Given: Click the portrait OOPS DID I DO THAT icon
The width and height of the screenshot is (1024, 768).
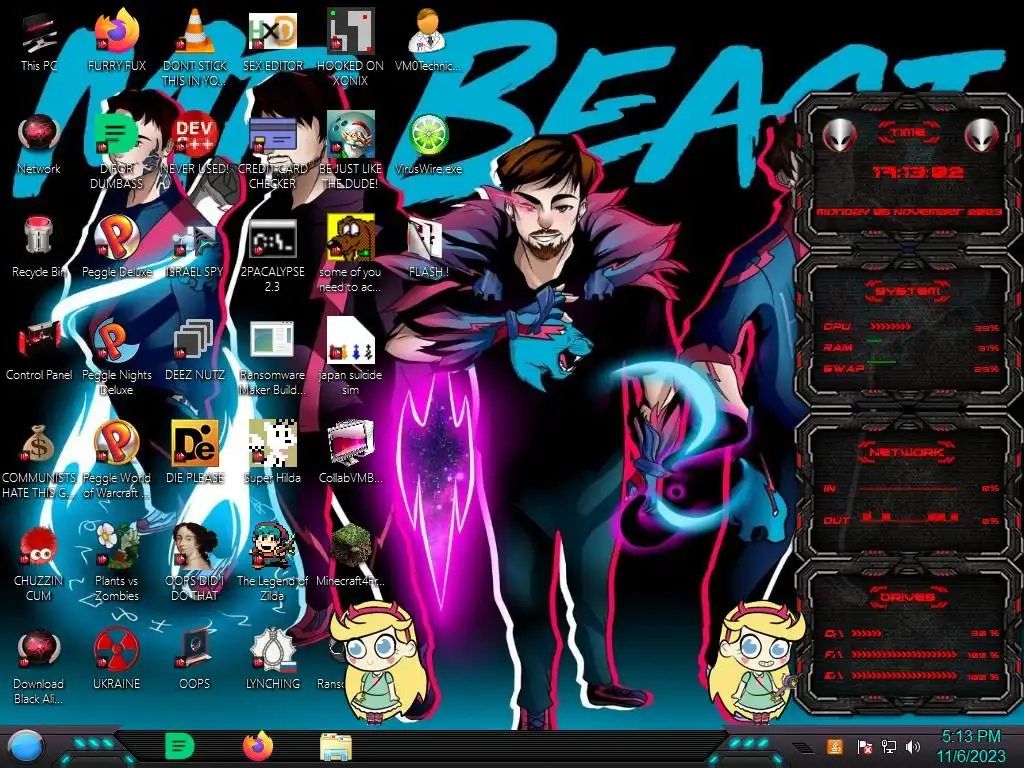Looking at the screenshot, I should point(195,564).
